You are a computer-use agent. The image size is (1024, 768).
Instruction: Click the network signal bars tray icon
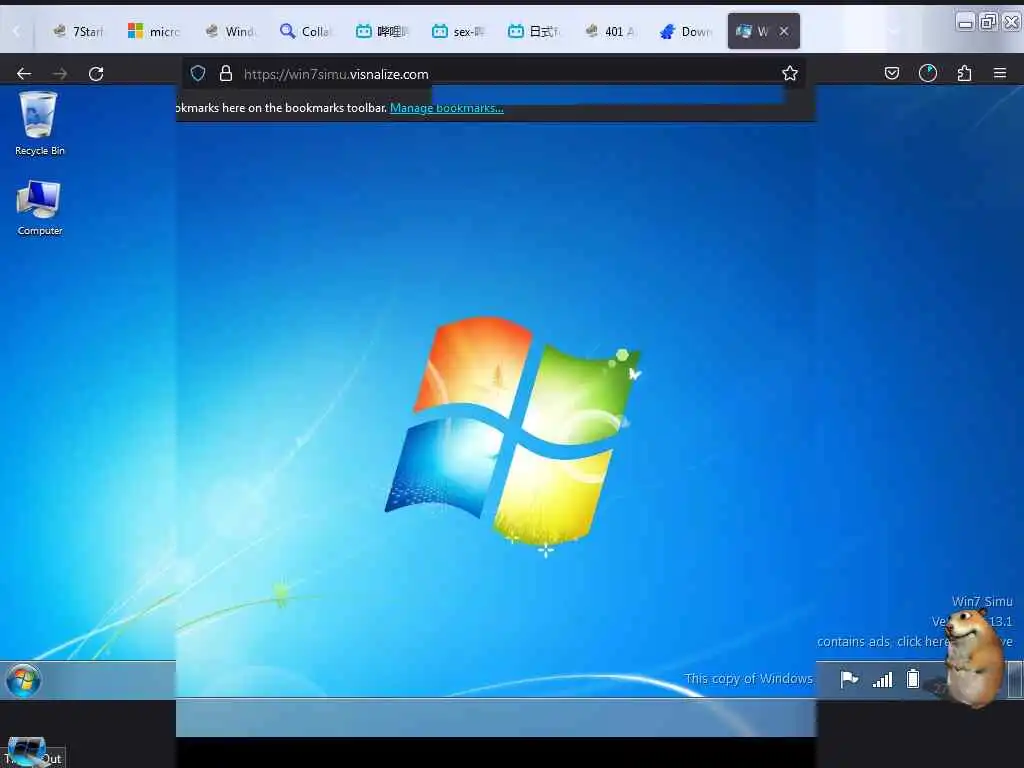(x=882, y=680)
